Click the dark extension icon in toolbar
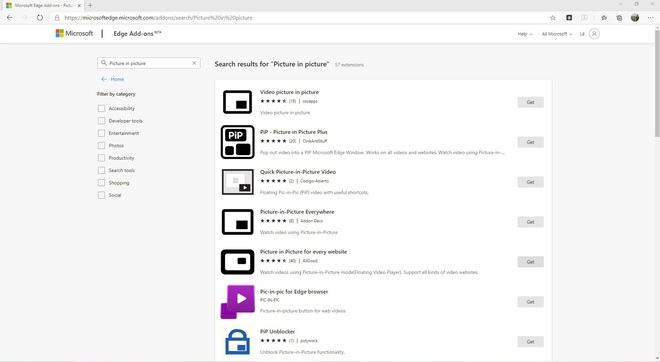Image resolution: width=660 pixels, height=362 pixels. (x=569, y=18)
